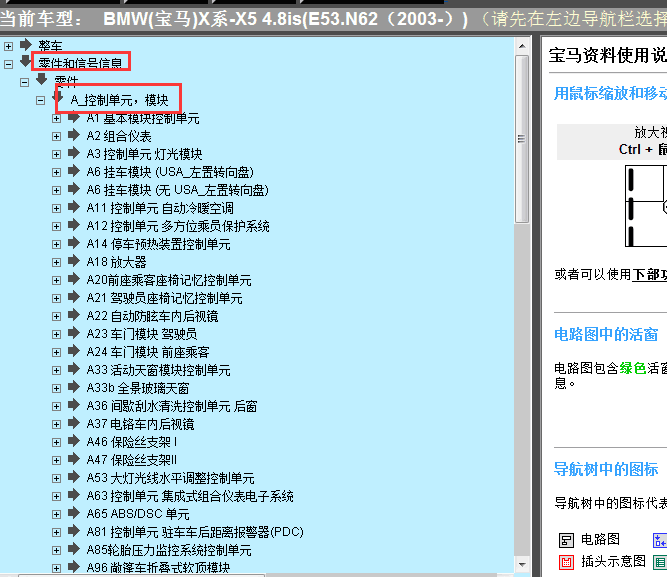Click down-arrow icon beside 零件和信号信息

click(x=26, y=61)
